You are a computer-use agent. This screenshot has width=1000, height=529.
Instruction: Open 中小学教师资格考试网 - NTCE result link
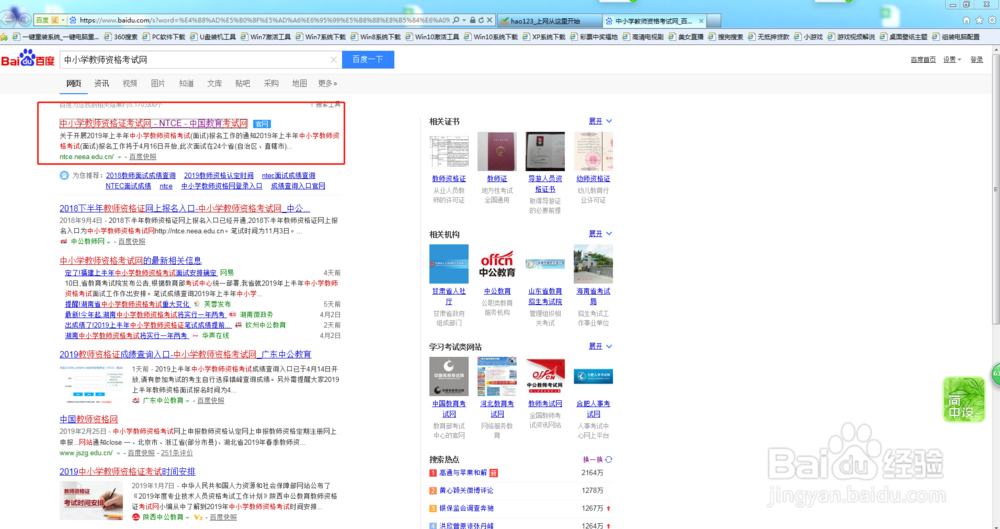pos(154,123)
